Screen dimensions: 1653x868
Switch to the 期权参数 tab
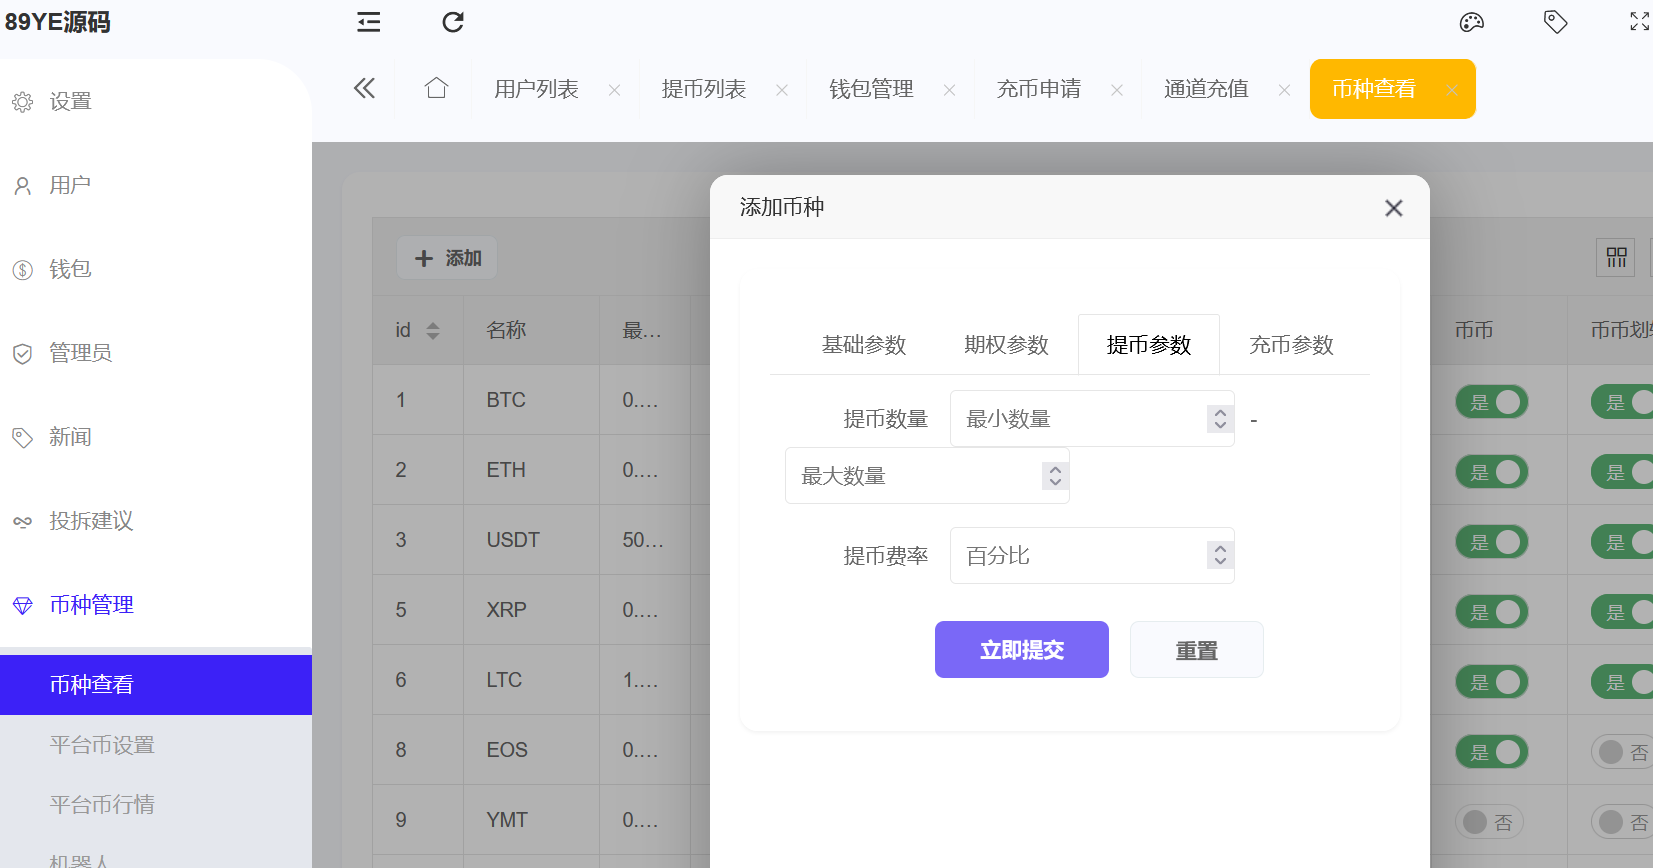tap(1006, 345)
